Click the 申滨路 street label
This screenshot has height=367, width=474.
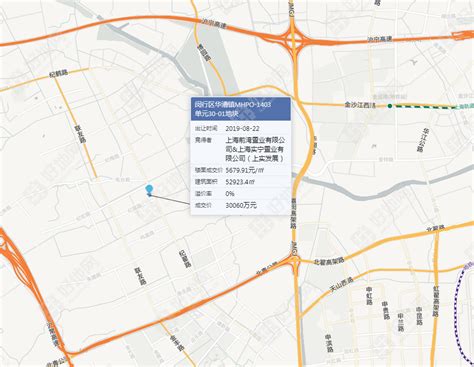329,343
